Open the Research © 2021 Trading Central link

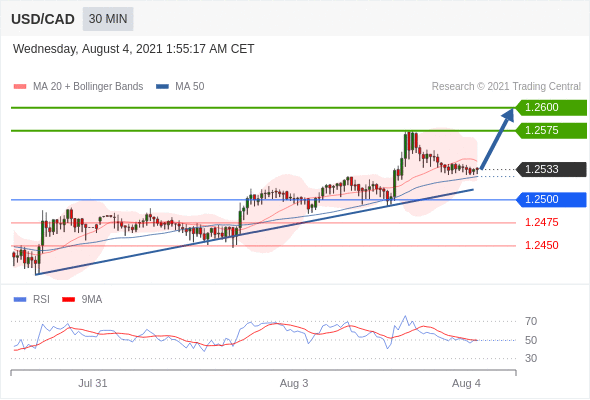(506, 87)
